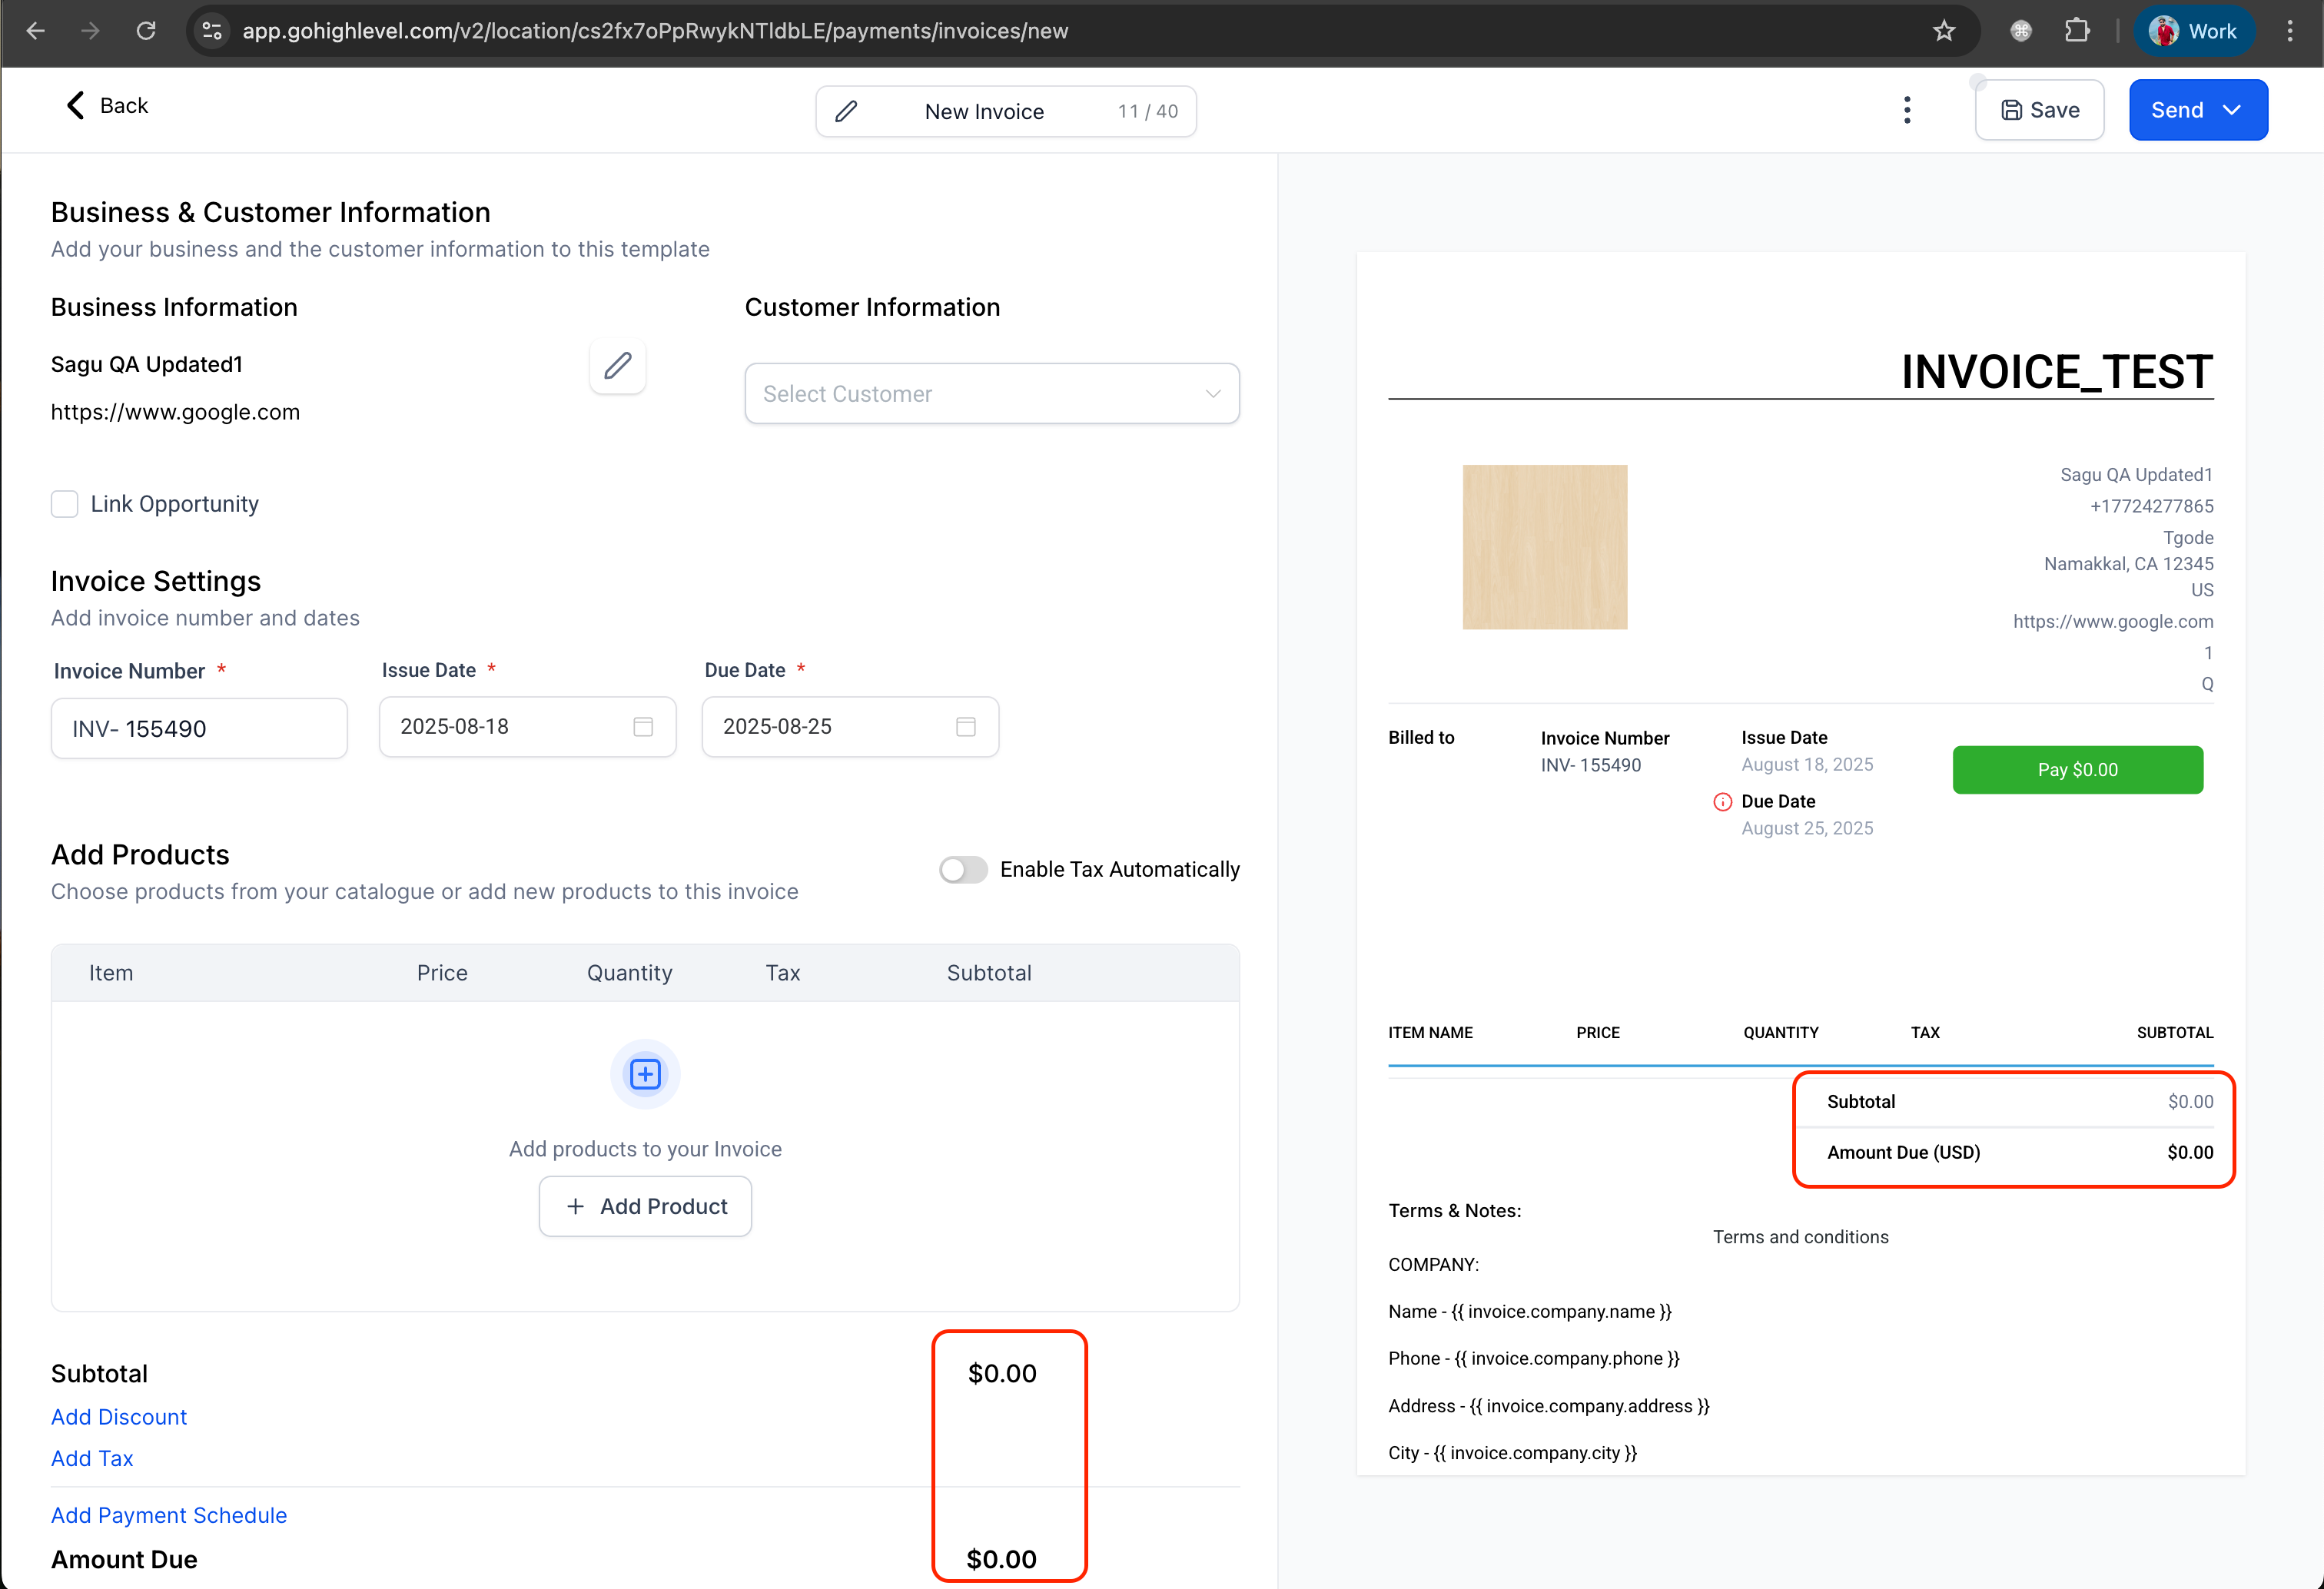
Task: Go Back to the invoices list
Action: tap(107, 106)
